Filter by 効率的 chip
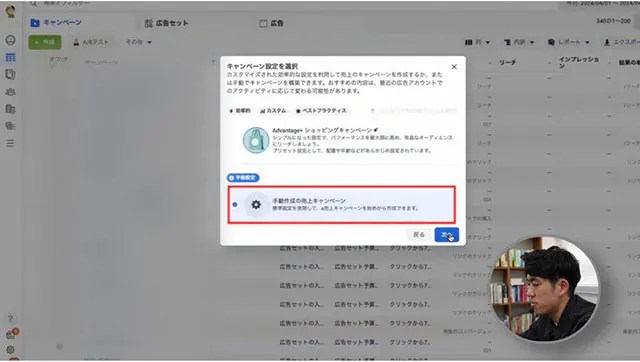 240,111
